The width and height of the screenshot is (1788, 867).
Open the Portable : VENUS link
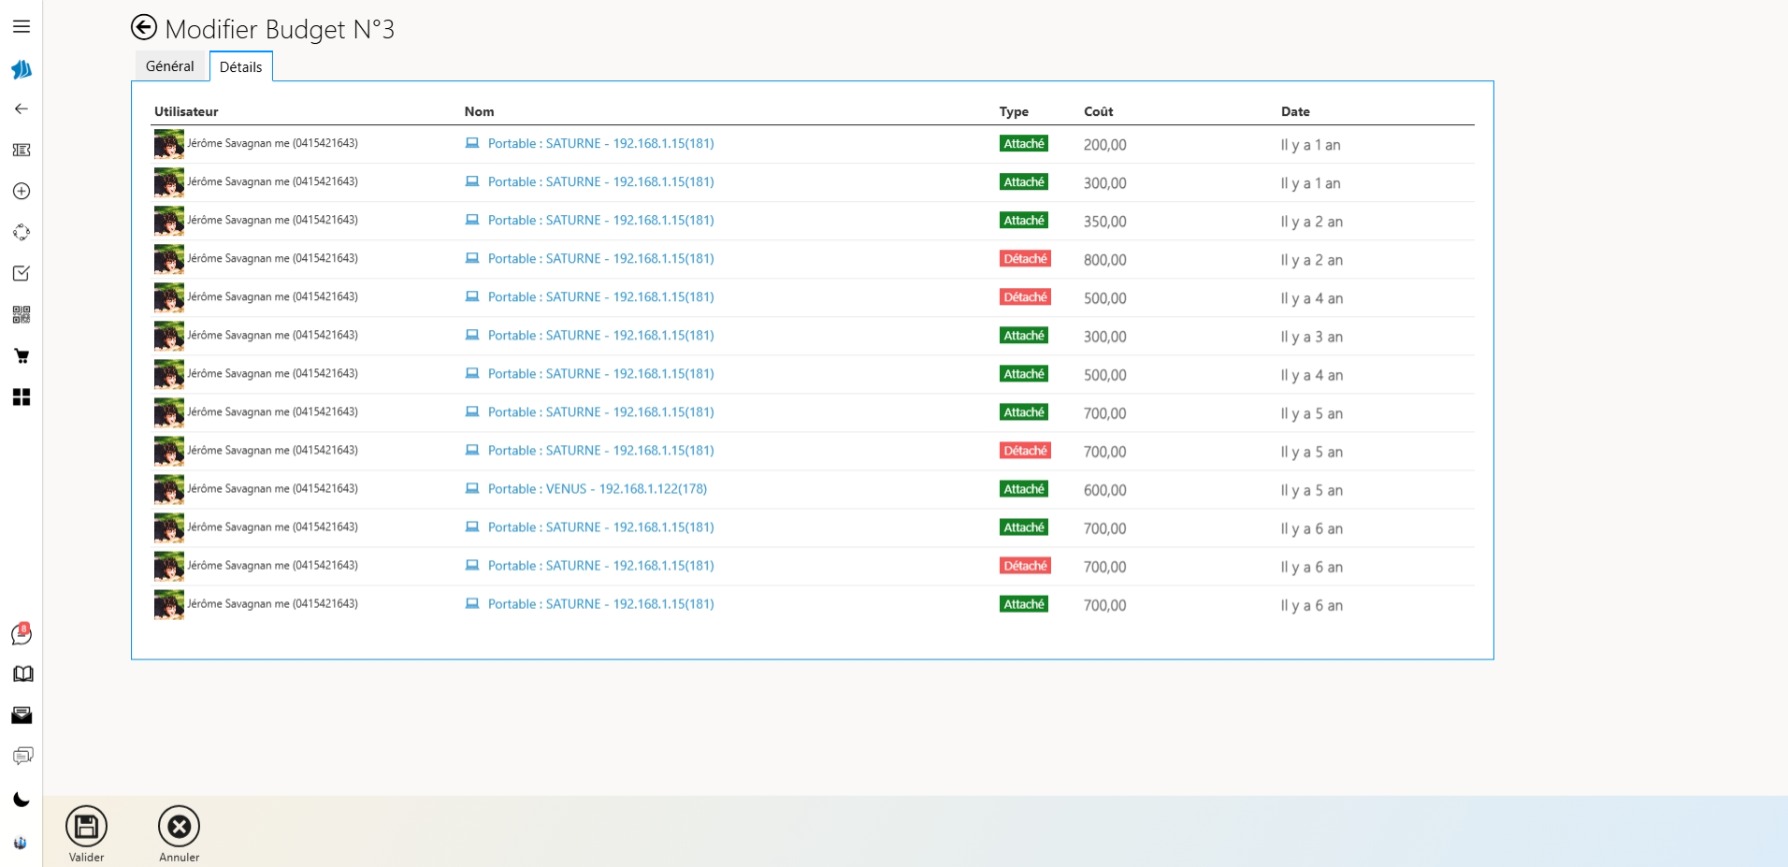click(x=596, y=489)
